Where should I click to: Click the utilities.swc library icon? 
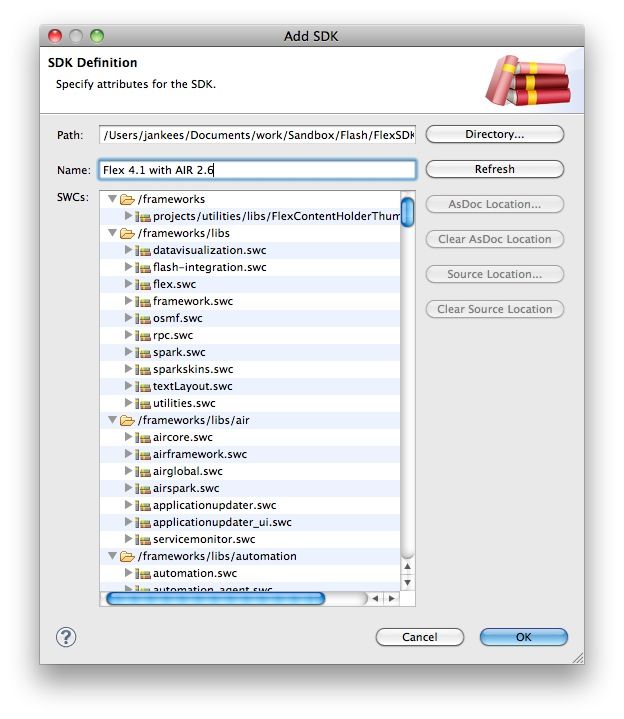[143, 403]
